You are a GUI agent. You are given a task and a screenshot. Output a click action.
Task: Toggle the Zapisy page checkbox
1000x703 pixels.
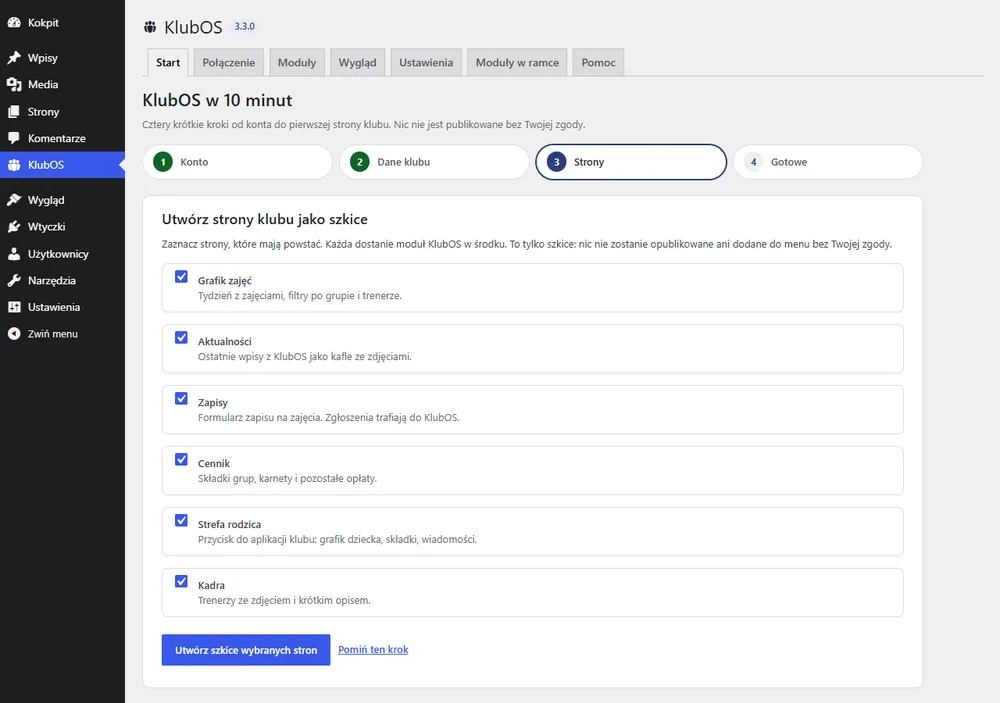tap(182, 399)
